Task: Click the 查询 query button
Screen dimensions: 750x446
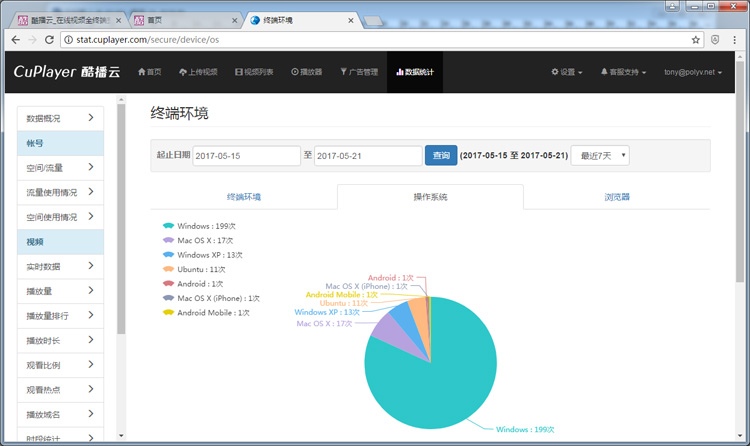Action: click(x=440, y=156)
